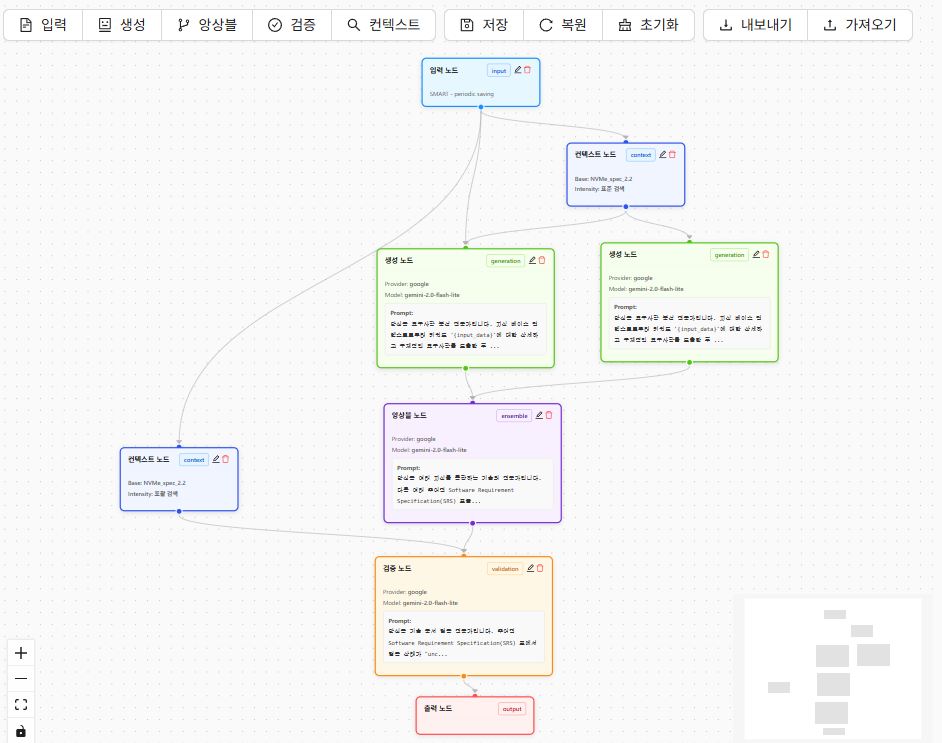Click the minimap overview panel
Image resolution: width=942 pixels, height=743 pixels.
tap(833, 669)
